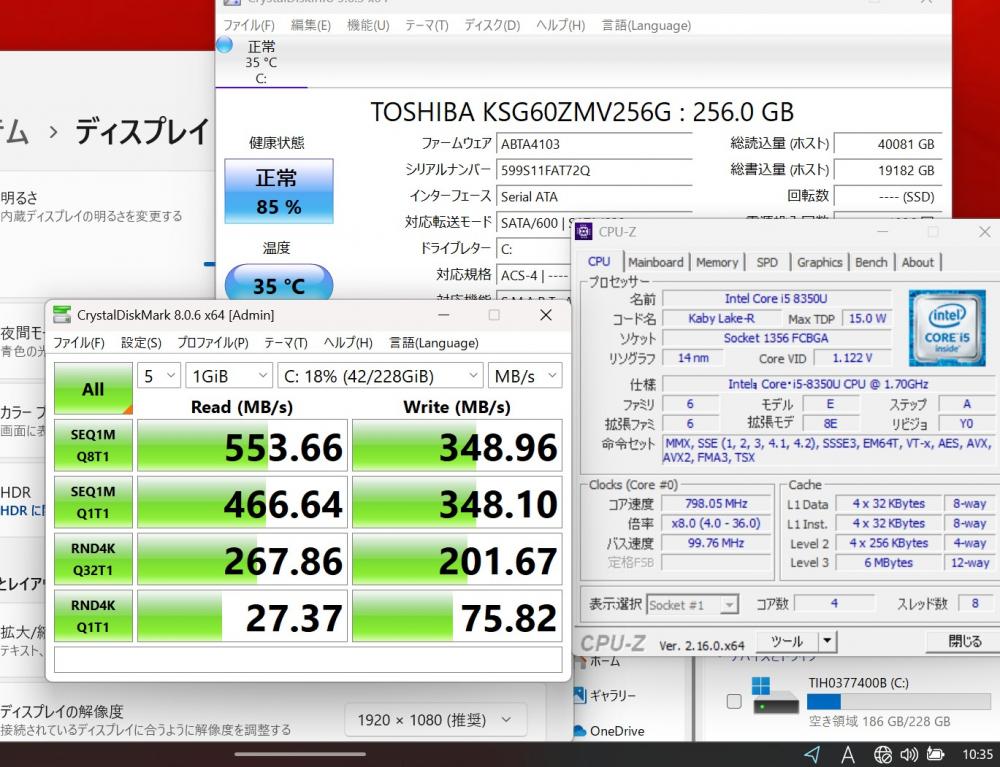Click the core speed value 798.05 MHz
This screenshot has height=767, width=1000.
point(716,504)
